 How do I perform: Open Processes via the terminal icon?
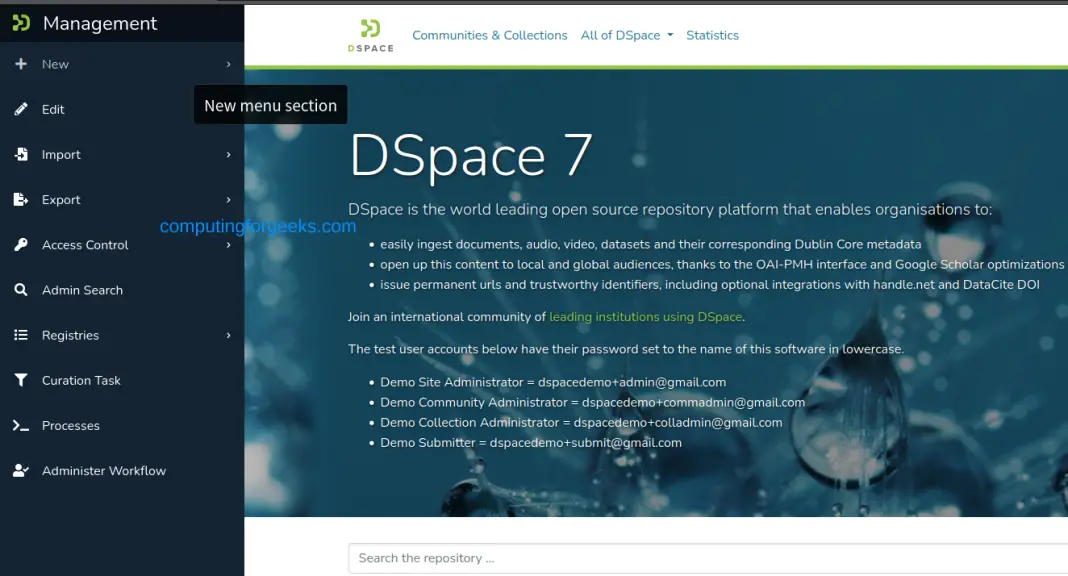click(x=22, y=425)
